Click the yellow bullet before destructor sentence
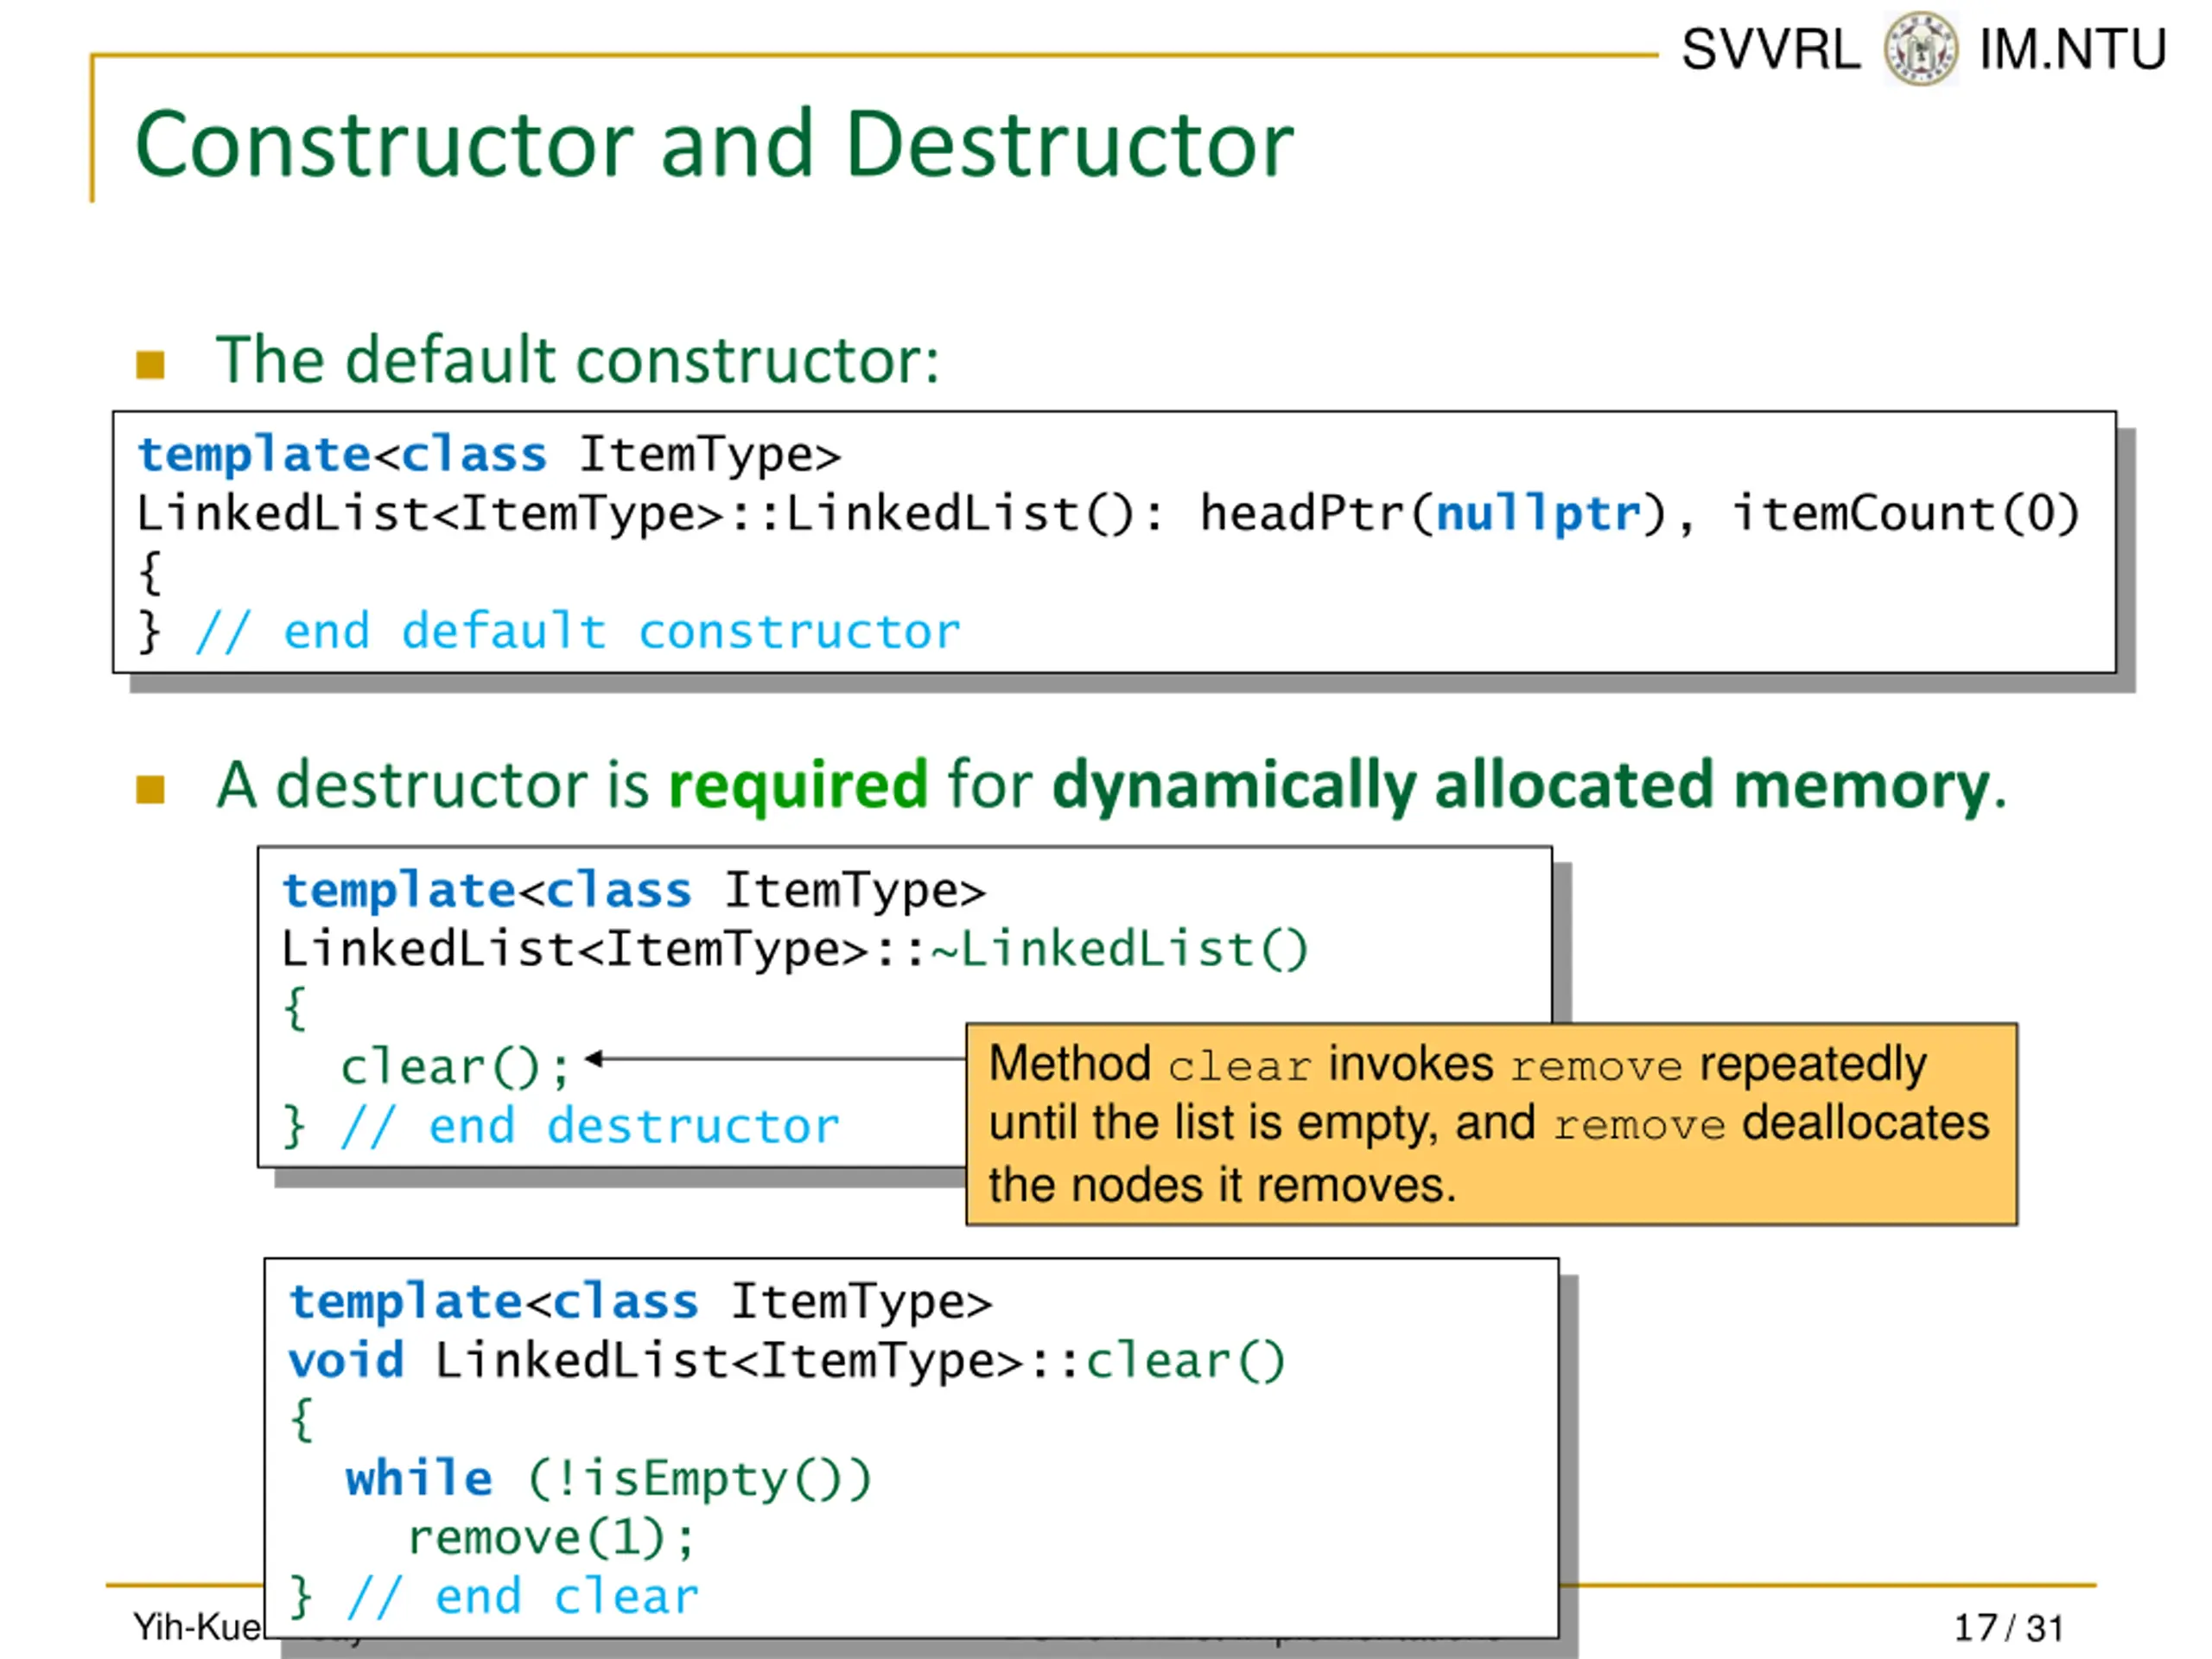Image resolution: width=2212 pixels, height=1659 pixels. (150, 789)
